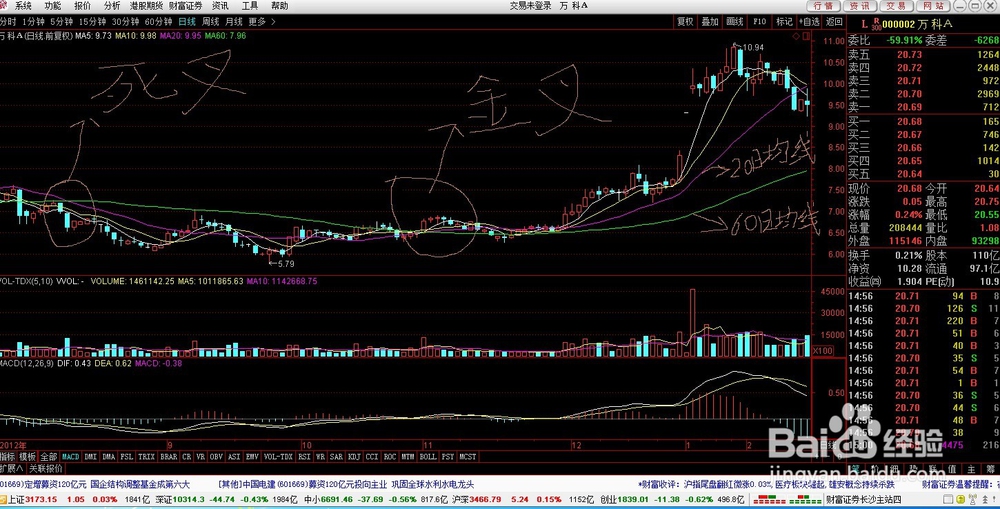1000x509 pixels.
Task: Open the 工具 menu
Action: click(x=250, y=6)
